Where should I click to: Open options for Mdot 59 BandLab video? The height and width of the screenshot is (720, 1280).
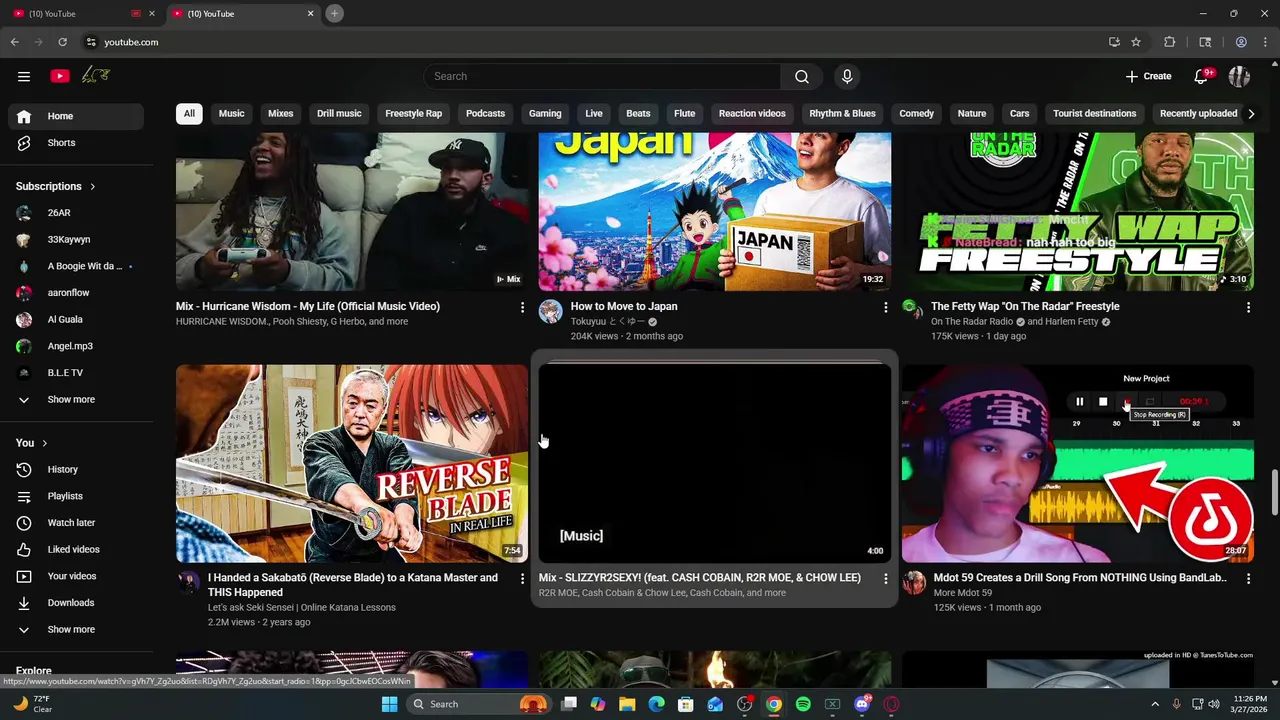pos(1248,578)
